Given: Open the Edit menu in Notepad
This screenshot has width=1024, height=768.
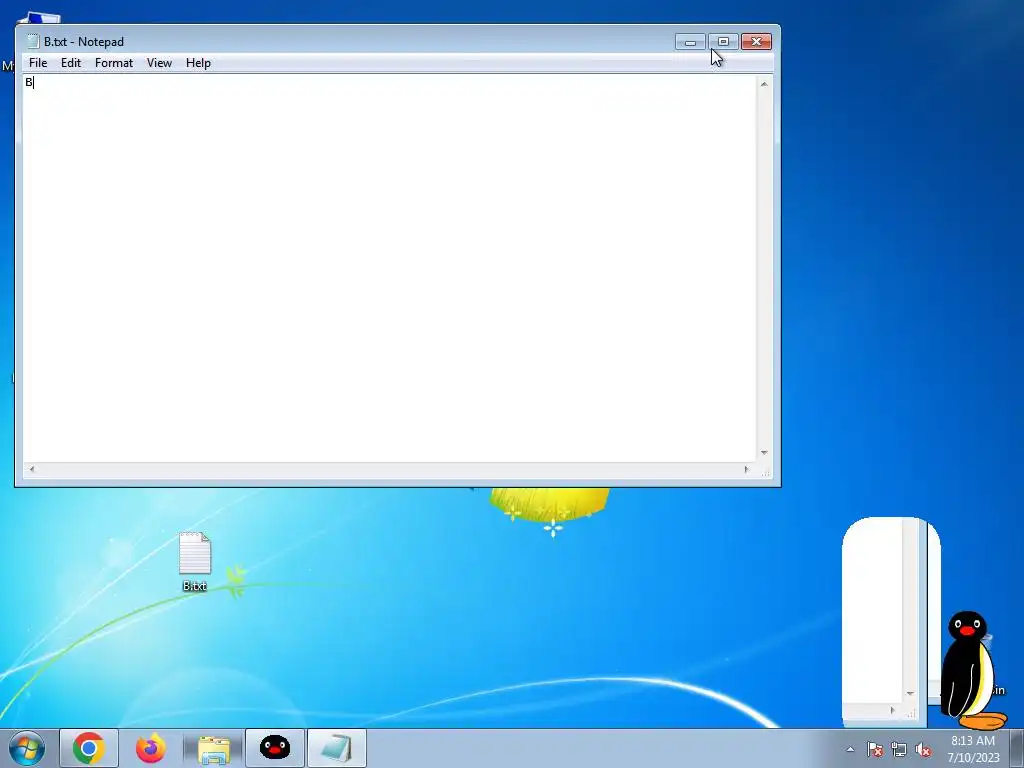Looking at the screenshot, I should 71,63.
